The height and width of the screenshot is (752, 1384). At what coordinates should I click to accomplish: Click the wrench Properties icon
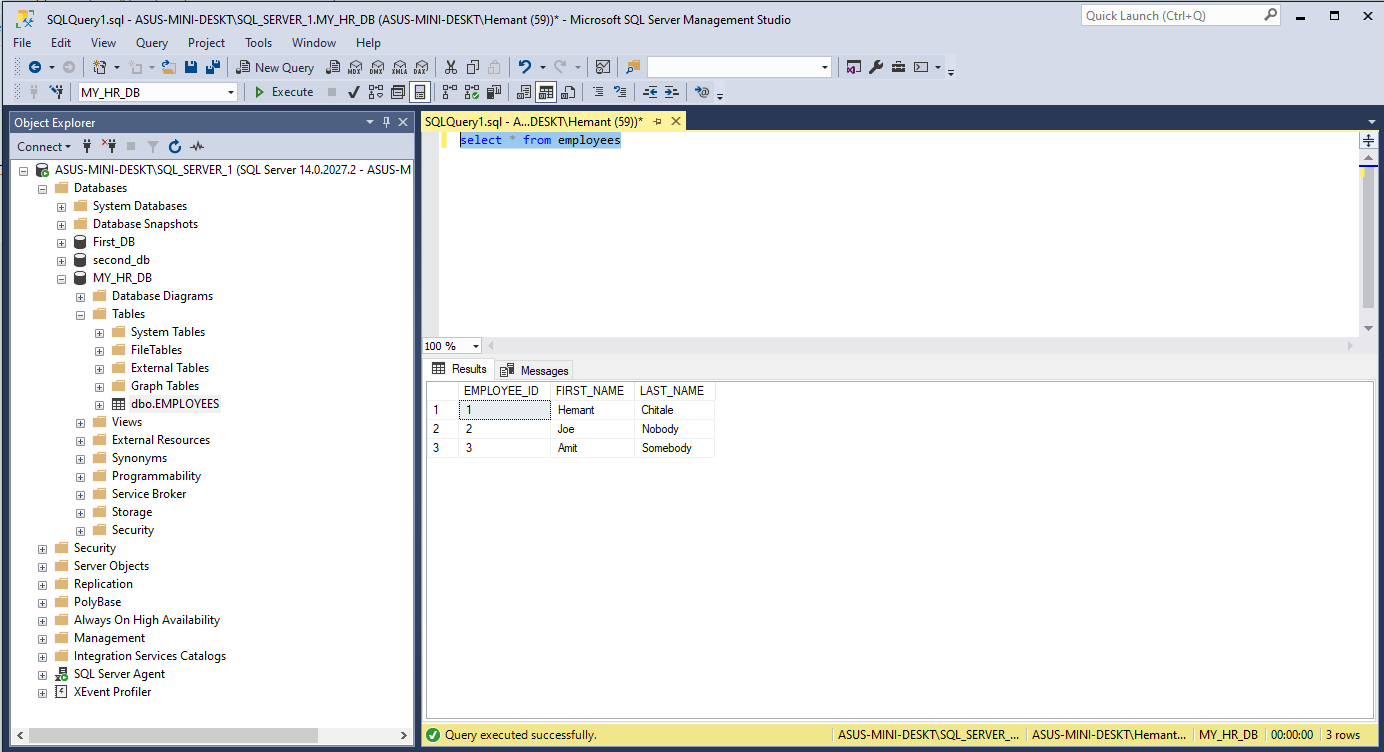click(876, 67)
